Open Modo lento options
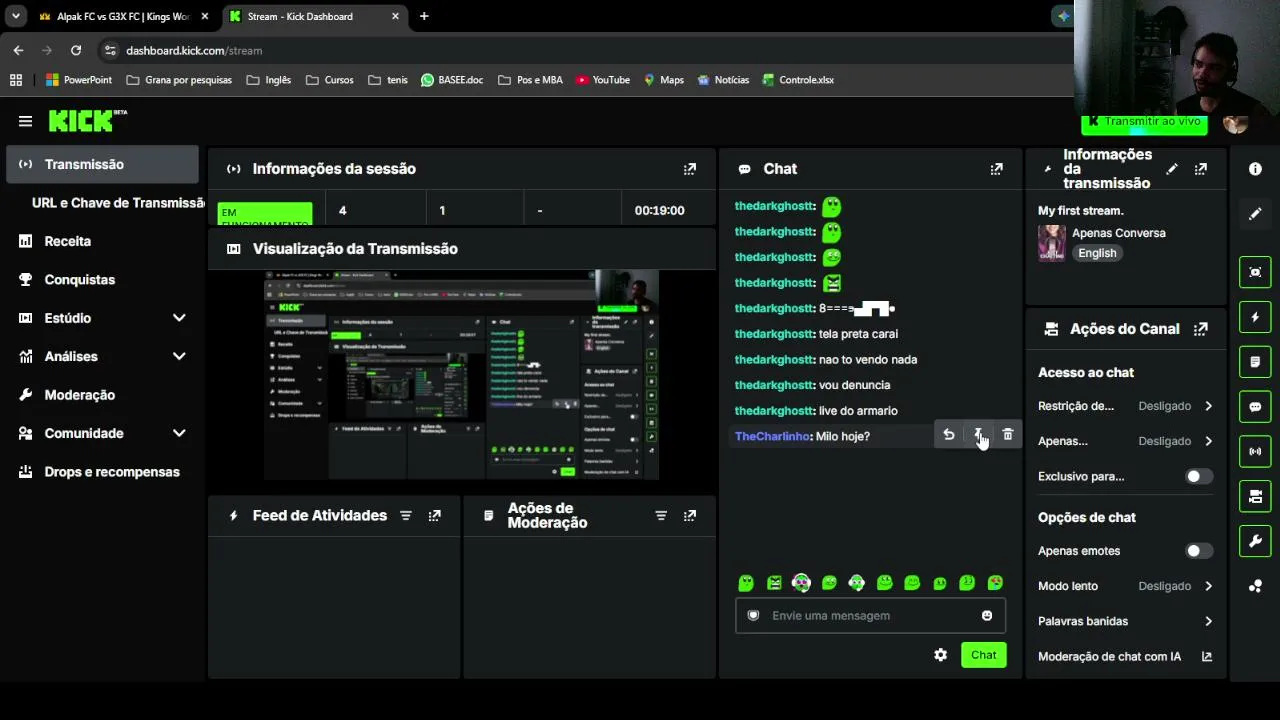The height and width of the screenshot is (720, 1280). pyautogui.click(x=1126, y=586)
